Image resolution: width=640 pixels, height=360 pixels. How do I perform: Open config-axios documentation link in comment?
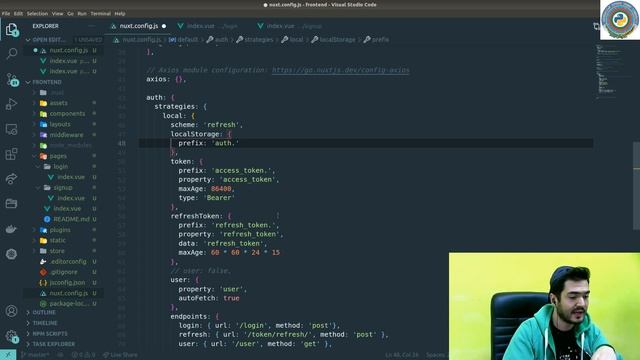click(x=340, y=70)
